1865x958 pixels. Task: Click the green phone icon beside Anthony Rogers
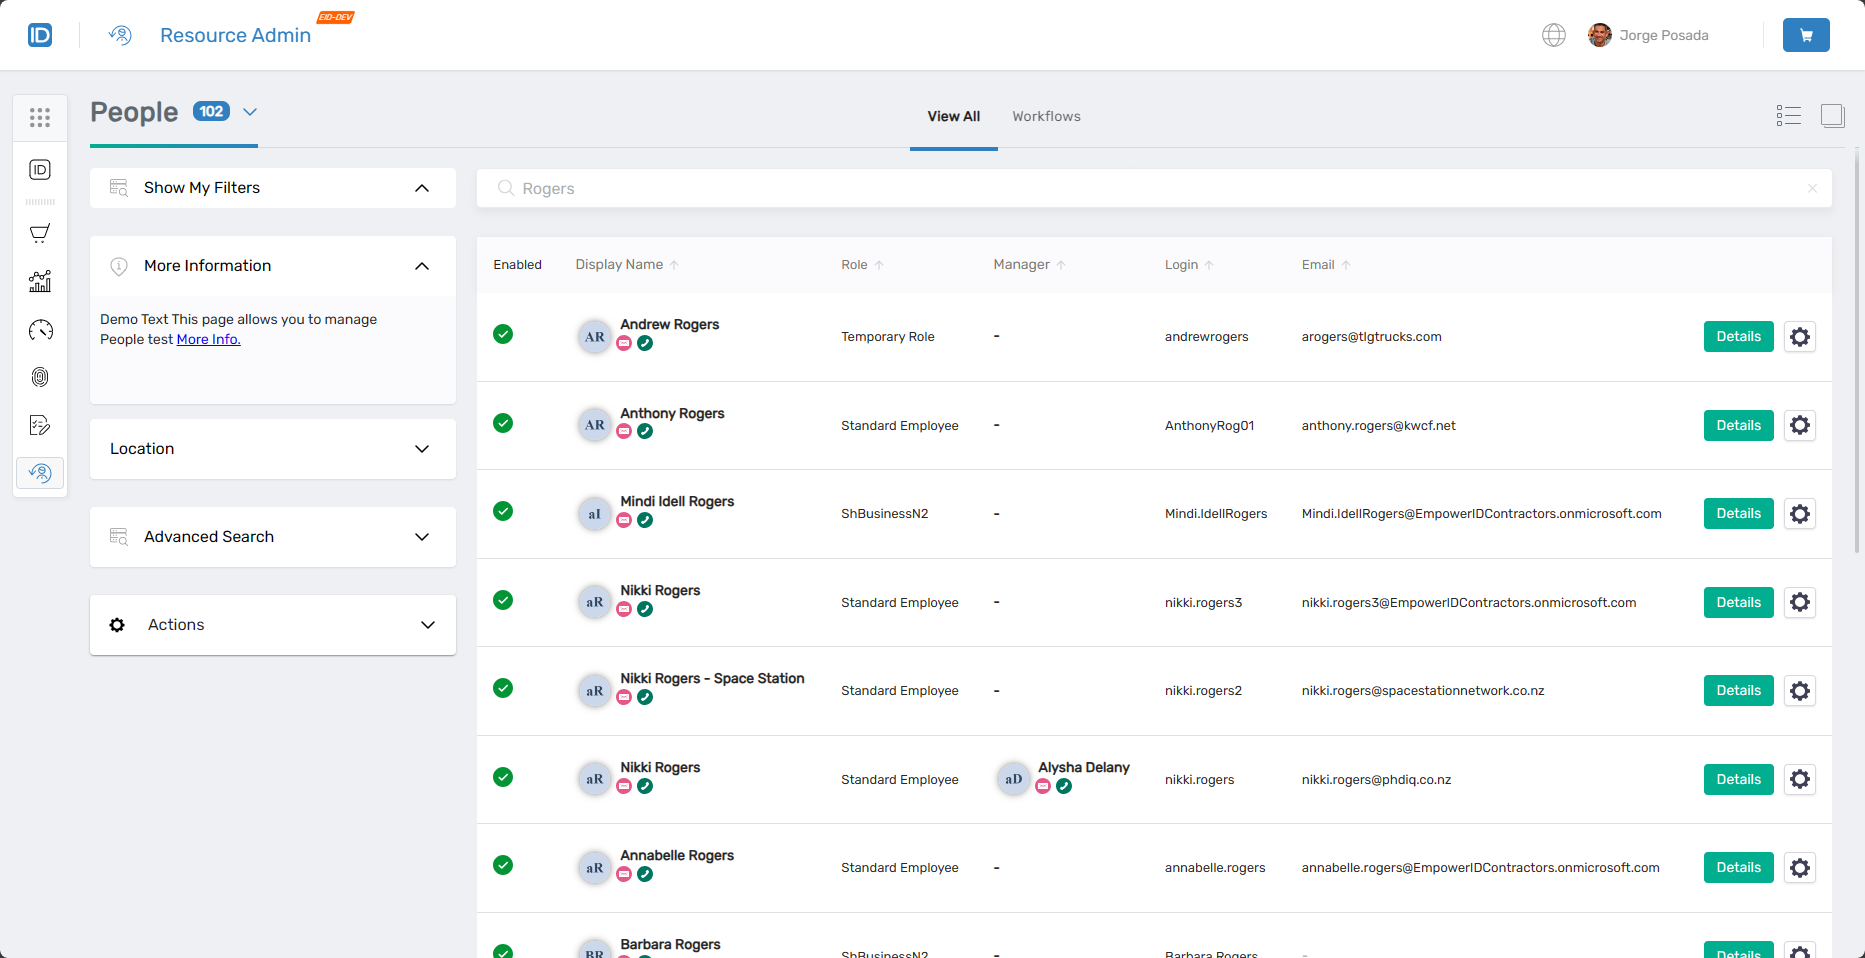(x=646, y=432)
